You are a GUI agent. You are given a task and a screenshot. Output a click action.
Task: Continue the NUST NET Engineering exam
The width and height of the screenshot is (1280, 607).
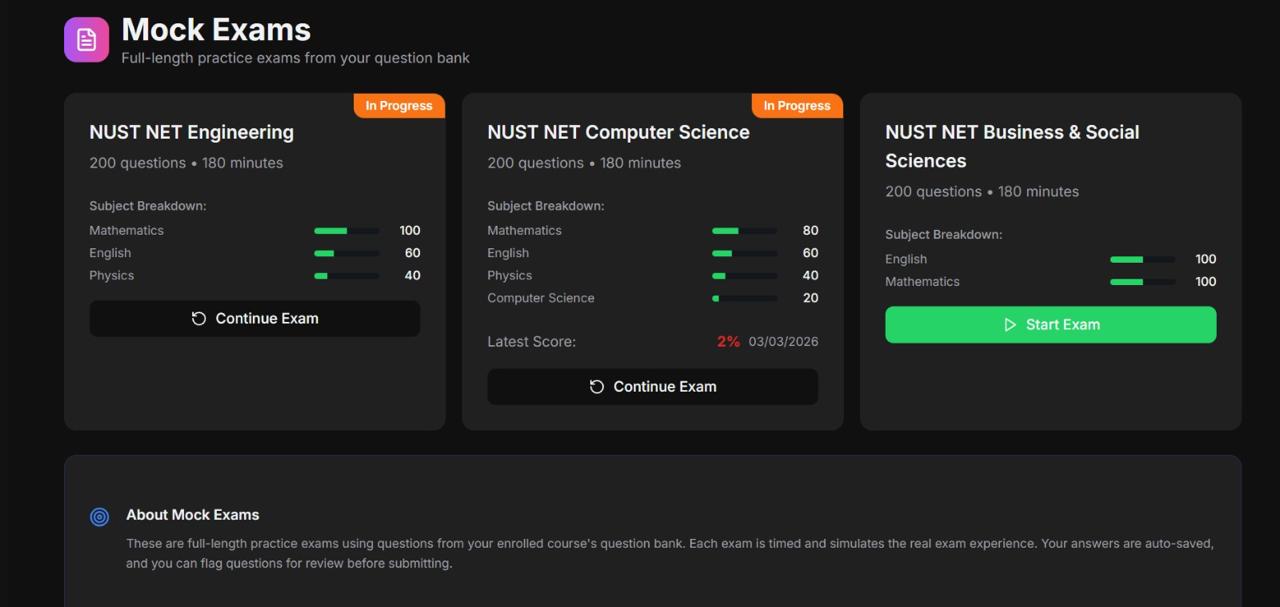pos(255,318)
